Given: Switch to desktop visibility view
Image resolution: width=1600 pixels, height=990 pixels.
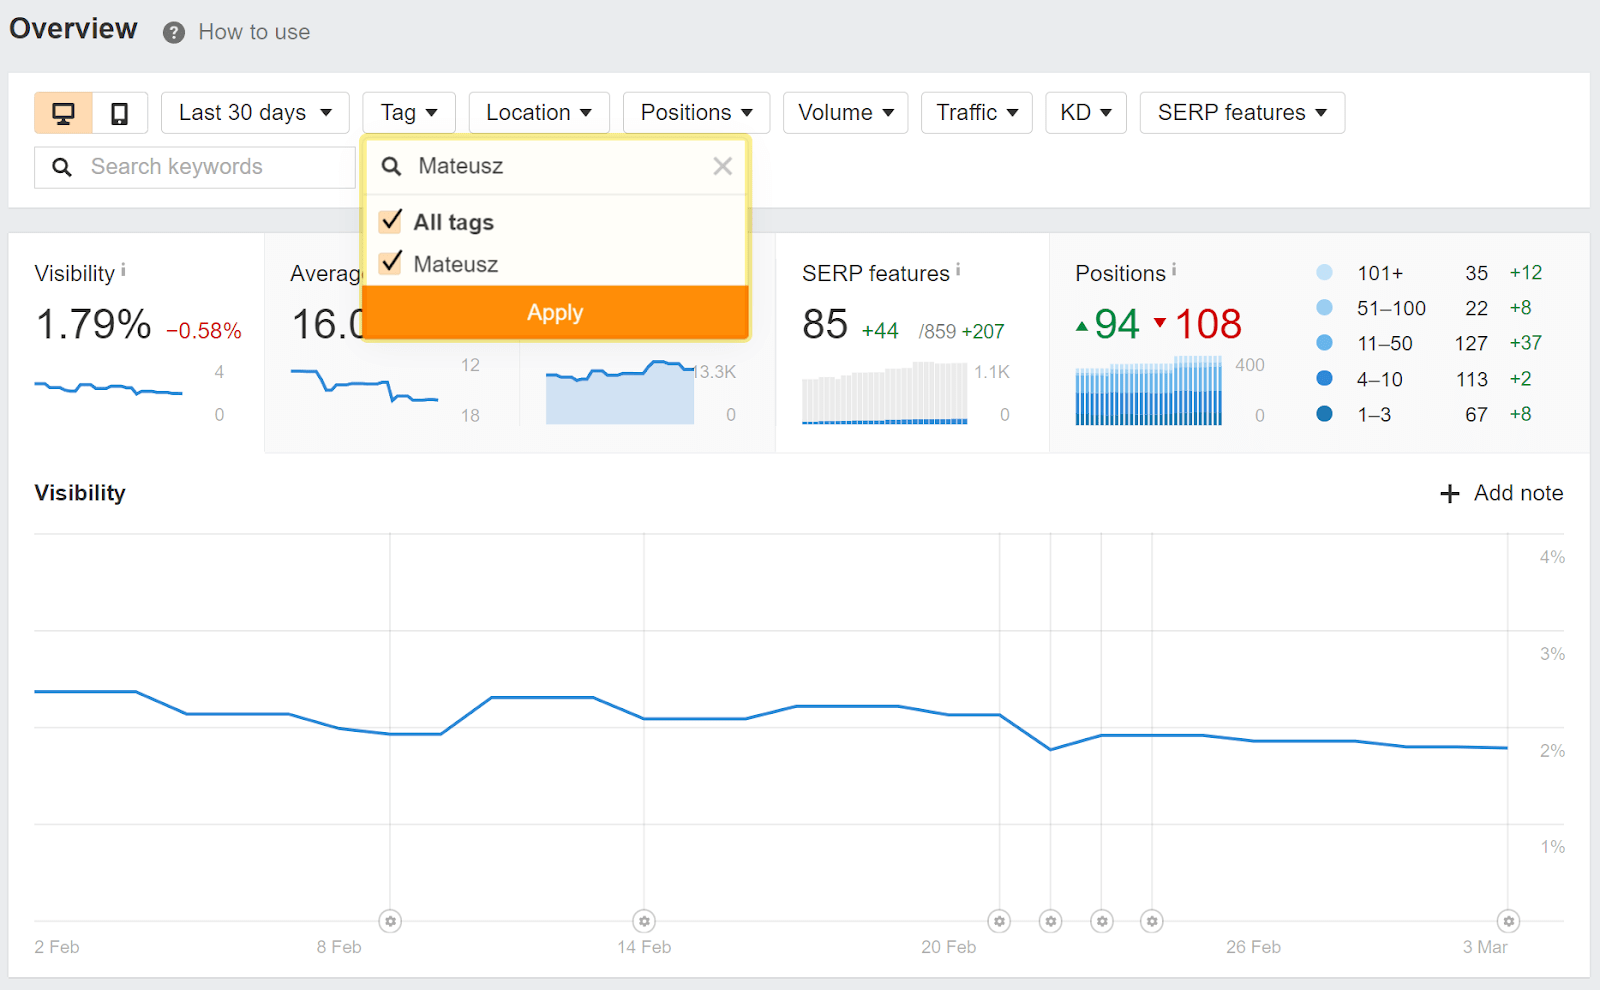Looking at the screenshot, I should coord(64,112).
